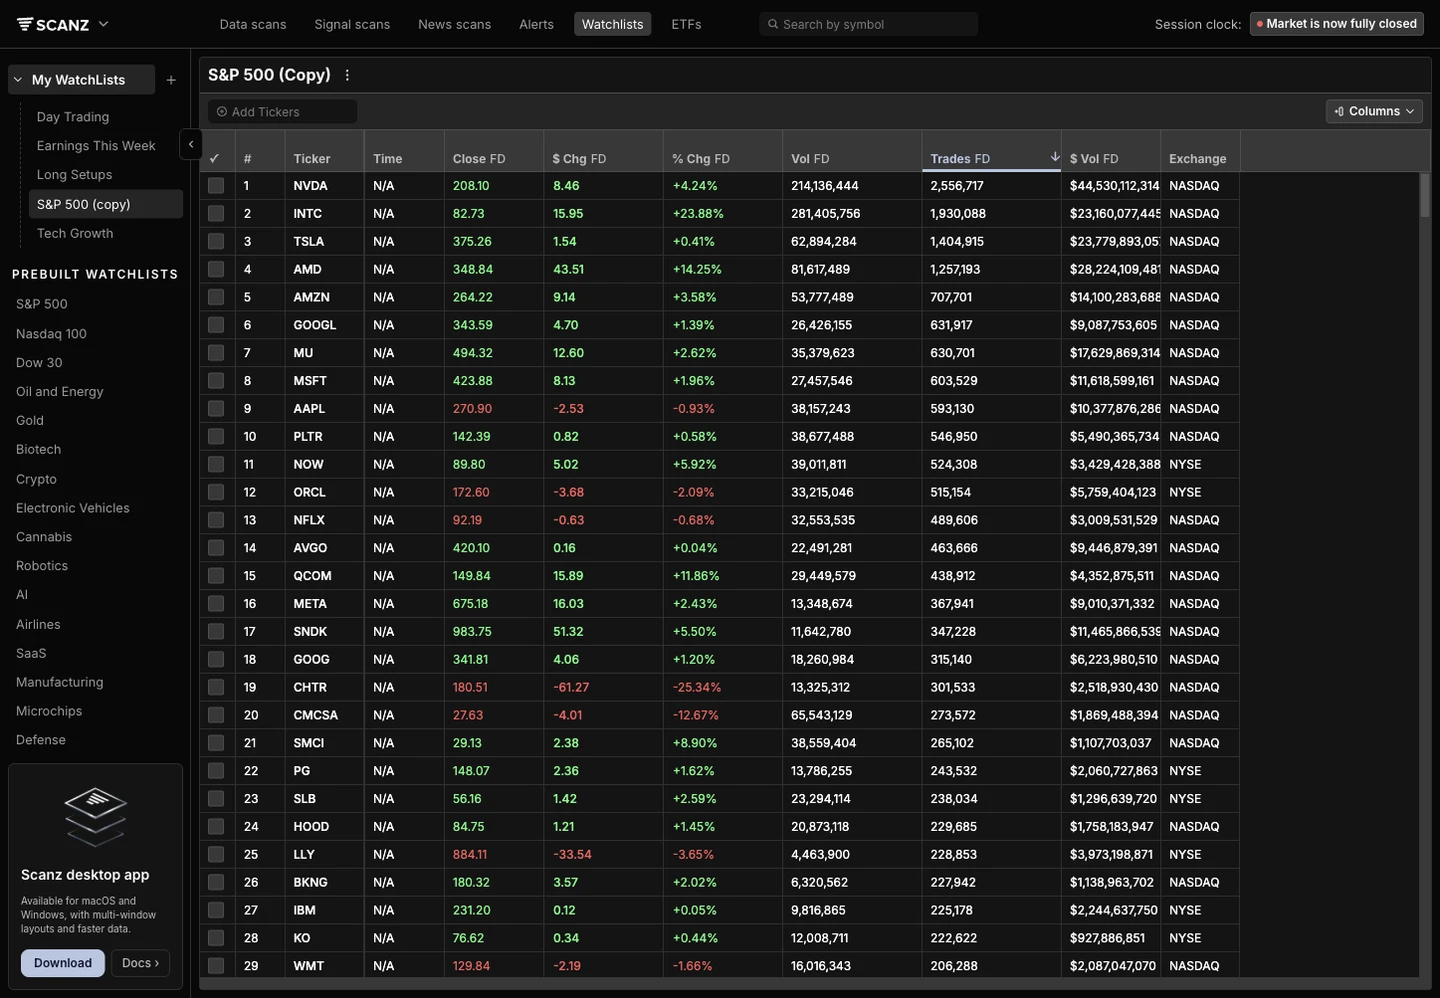The width and height of the screenshot is (1440, 998).
Task: Click the sort arrow on Trades FD column
Action: (1054, 157)
